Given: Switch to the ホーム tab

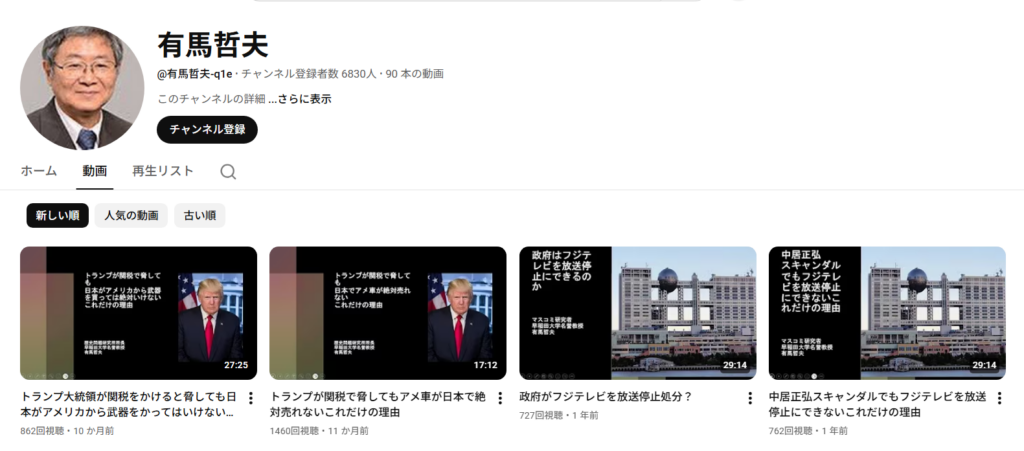Looking at the screenshot, I should click(39, 171).
